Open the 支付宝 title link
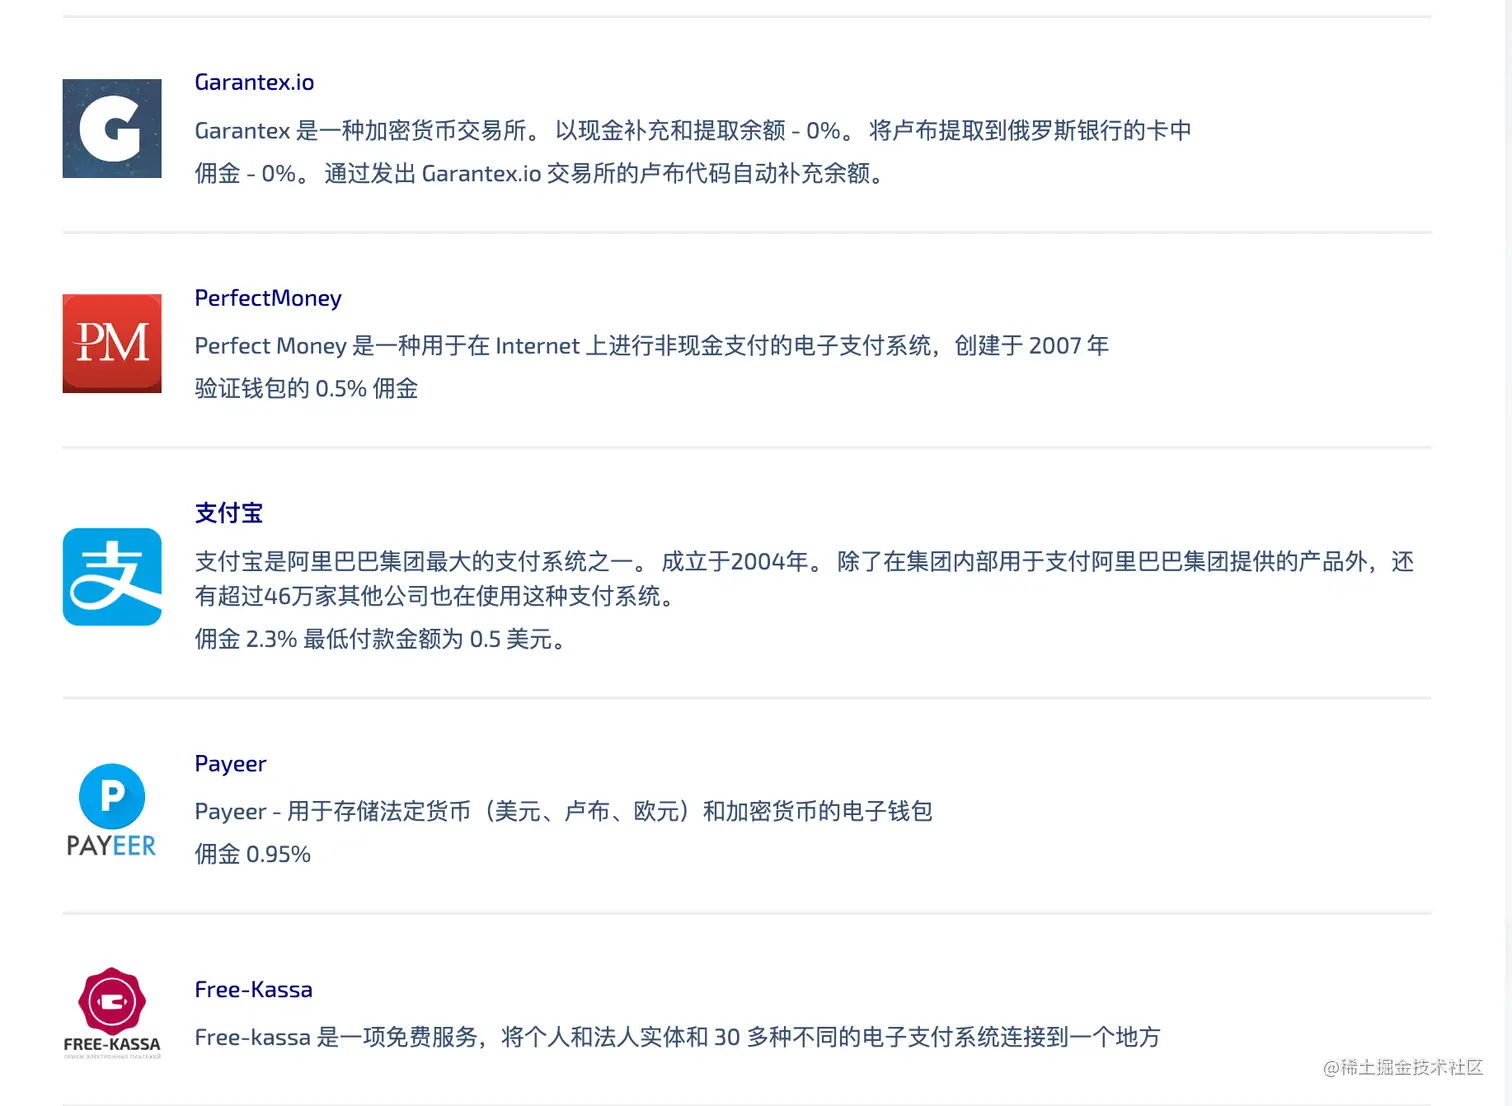The image size is (1512, 1106). pyautogui.click(x=229, y=513)
